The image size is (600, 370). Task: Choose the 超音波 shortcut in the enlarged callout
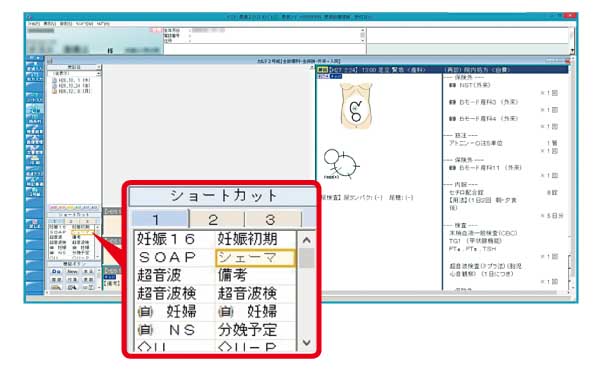159,275
